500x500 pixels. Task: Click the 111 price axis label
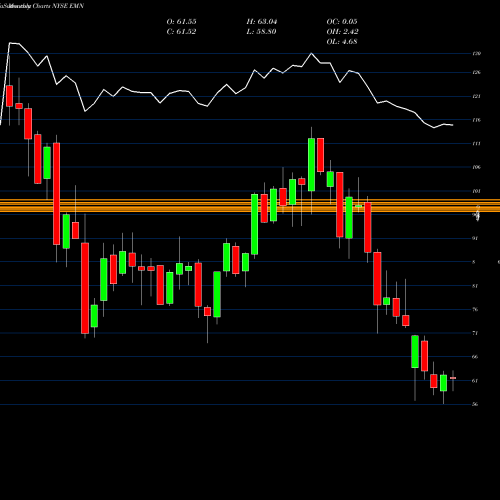click(x=477, y=144)
